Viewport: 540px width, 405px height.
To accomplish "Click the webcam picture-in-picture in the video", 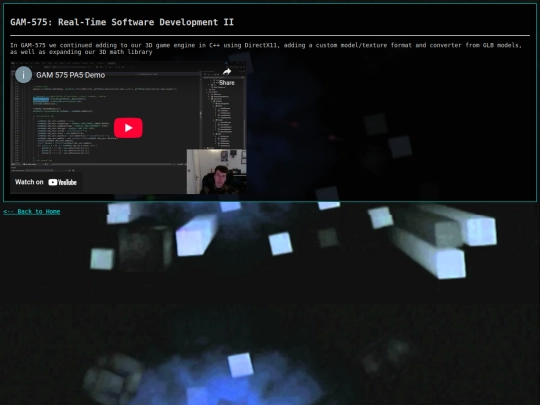I will pos(216,172).
